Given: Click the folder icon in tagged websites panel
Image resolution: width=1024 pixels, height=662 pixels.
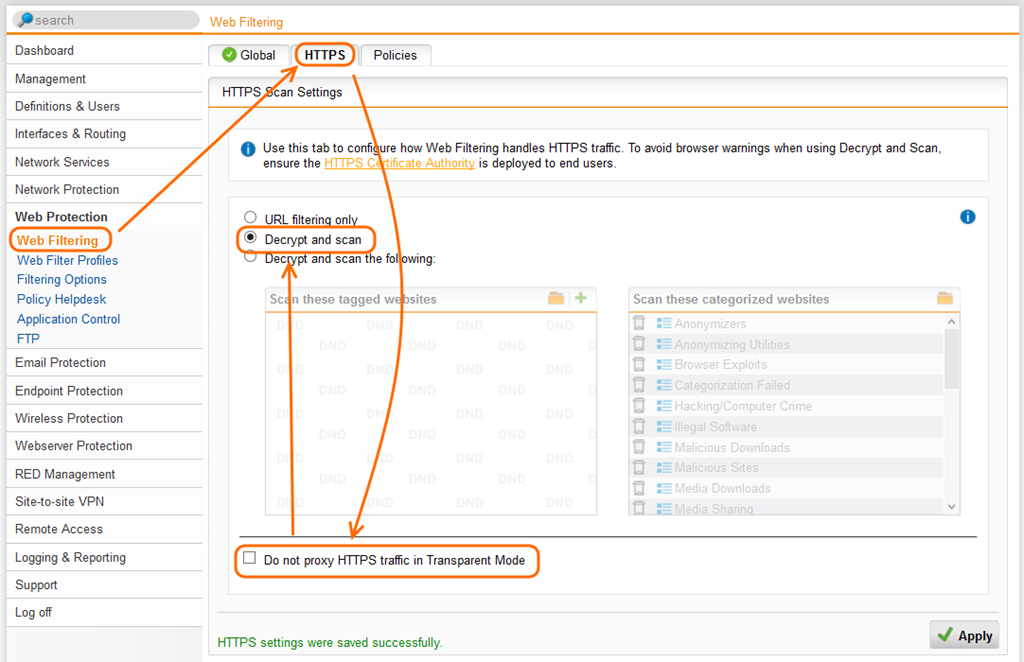Looking at the screenshot, I should click(557, 298).
